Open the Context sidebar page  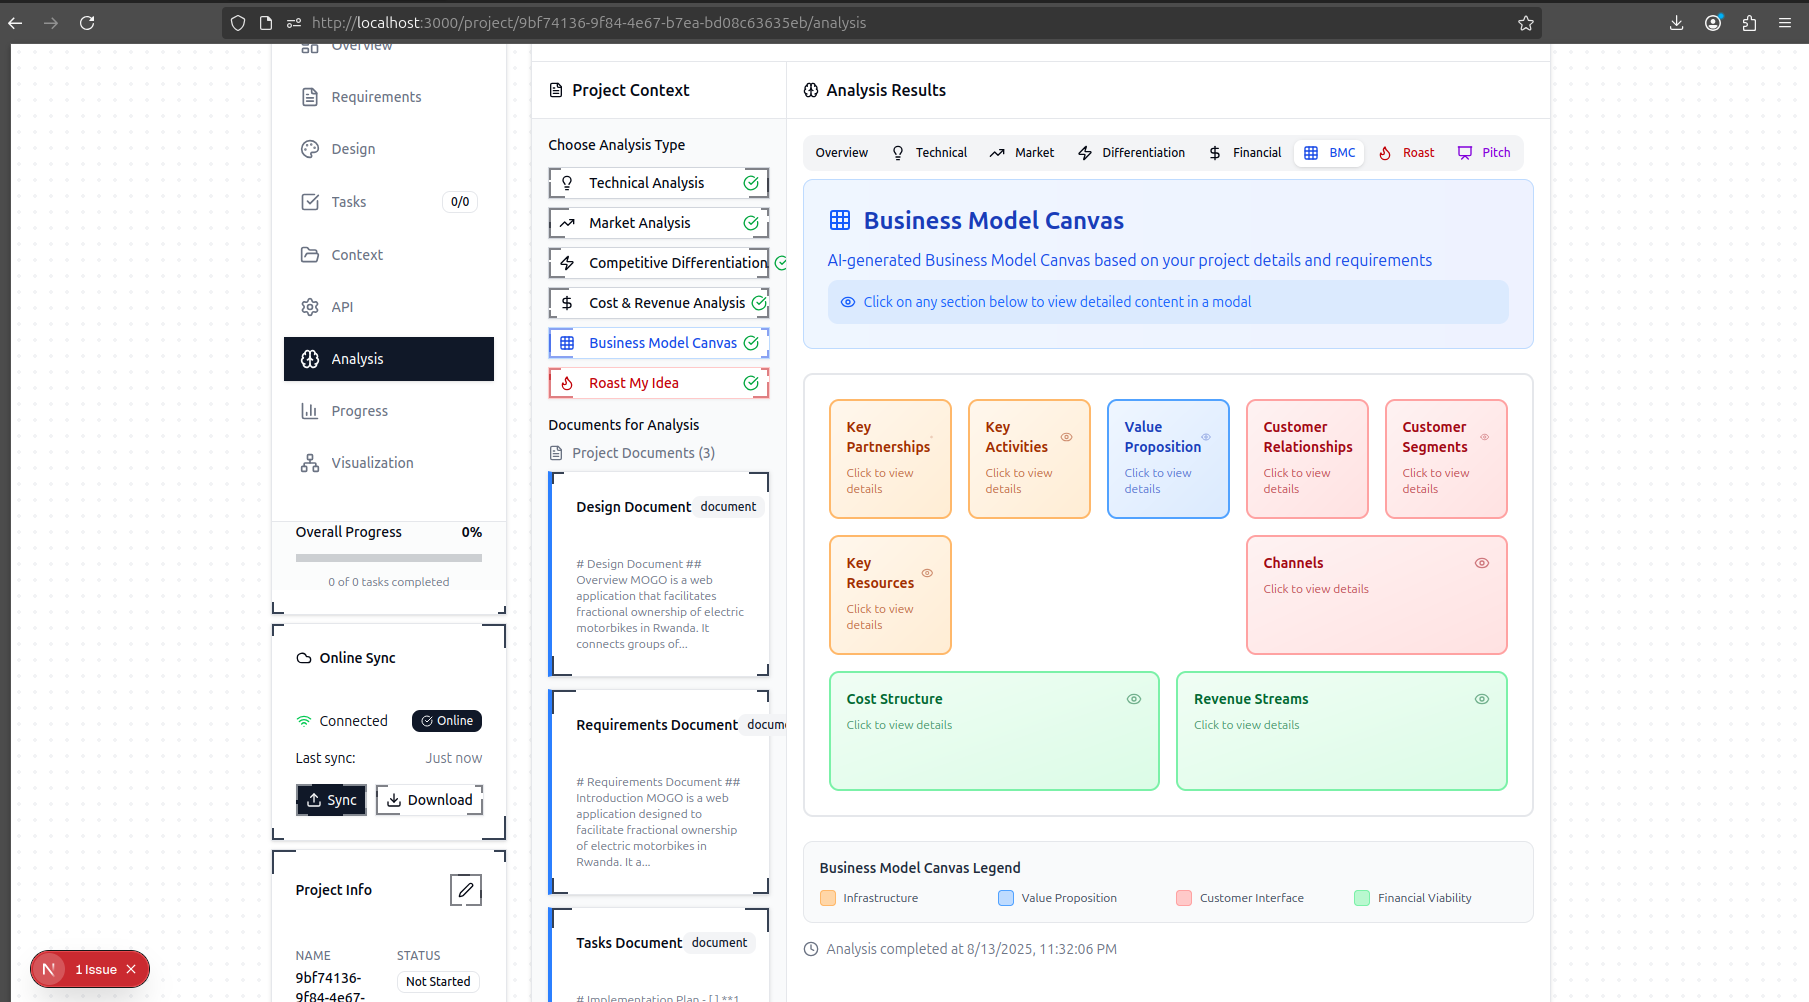click(388, 255)
